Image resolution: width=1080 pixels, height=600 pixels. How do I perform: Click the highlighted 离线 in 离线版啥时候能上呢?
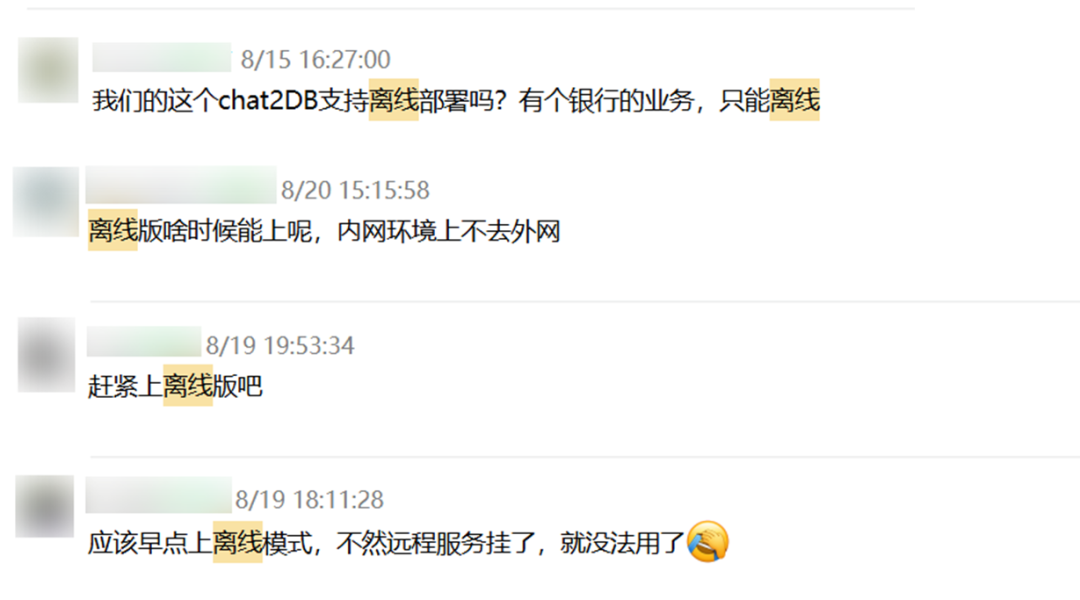coord(113,231)
